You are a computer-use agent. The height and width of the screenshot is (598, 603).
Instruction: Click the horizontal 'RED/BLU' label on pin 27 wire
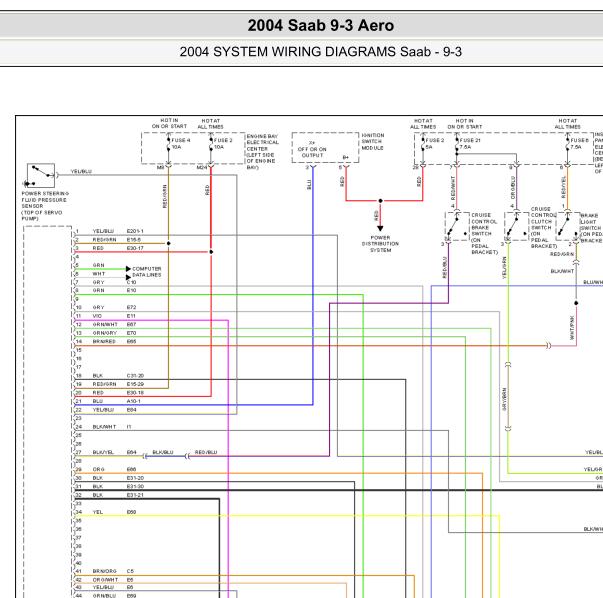point(206,452)
